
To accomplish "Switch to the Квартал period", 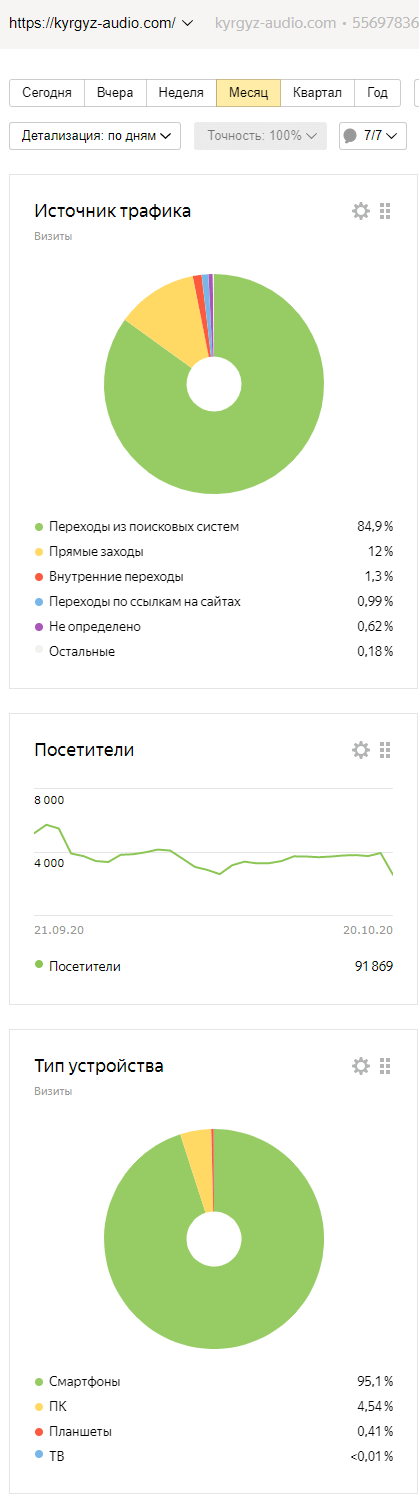I will tap(317, 93).
